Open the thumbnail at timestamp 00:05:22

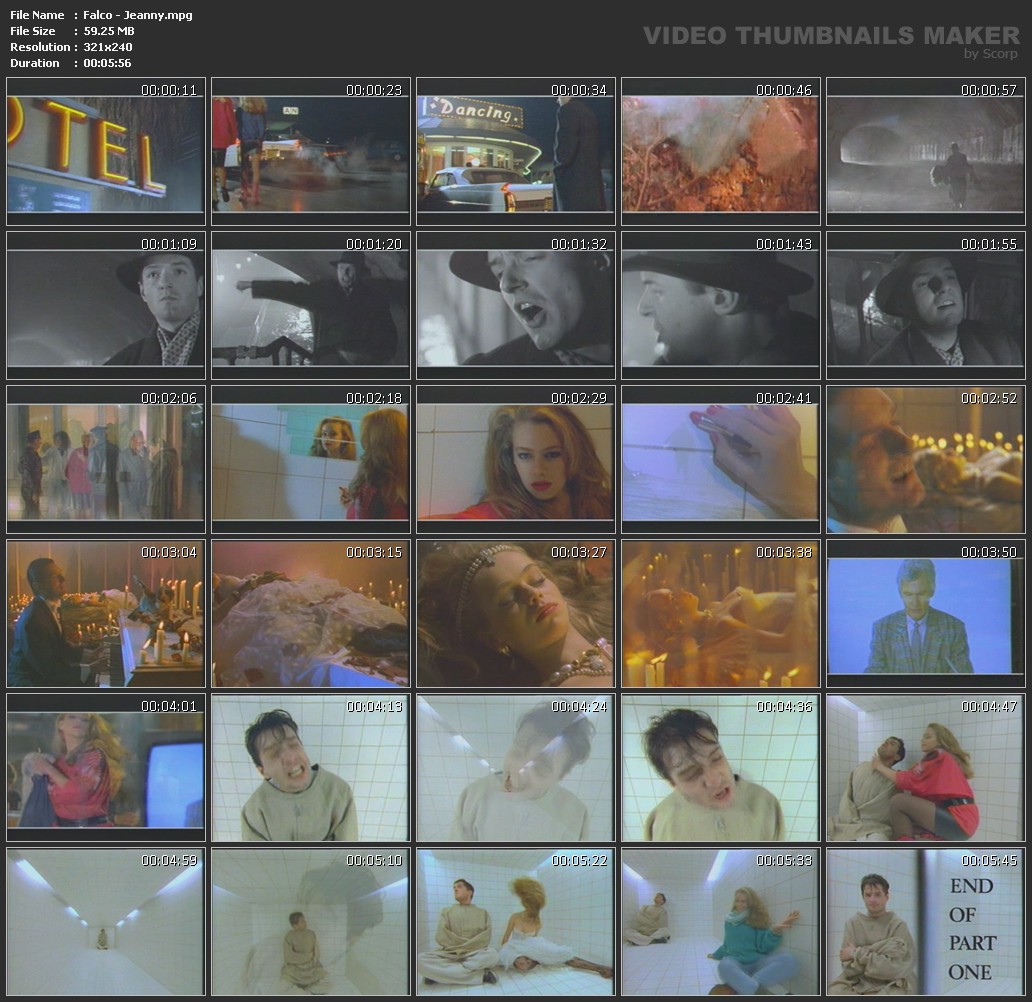click(516, 922)
